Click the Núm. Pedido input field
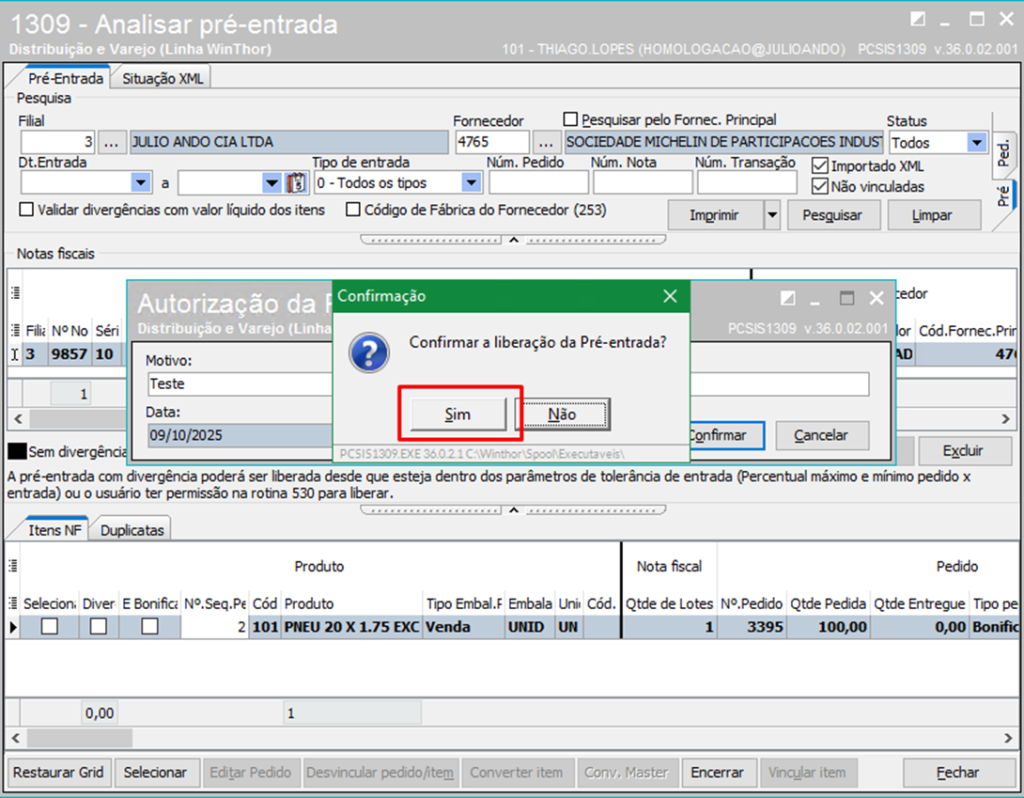 pos(538,183)
